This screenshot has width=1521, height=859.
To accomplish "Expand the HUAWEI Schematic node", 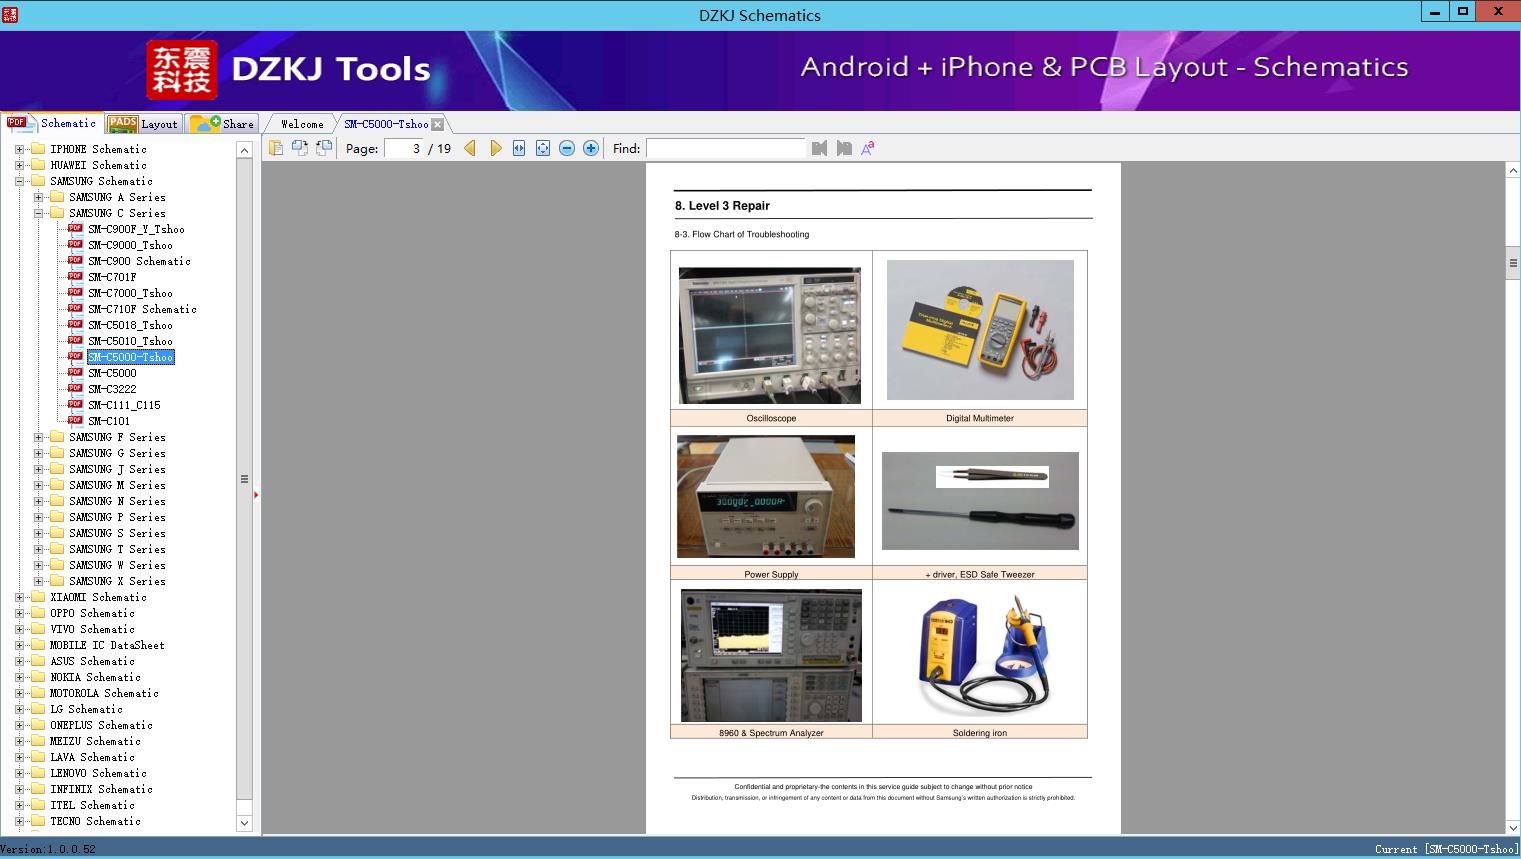I will coord(19,165).
